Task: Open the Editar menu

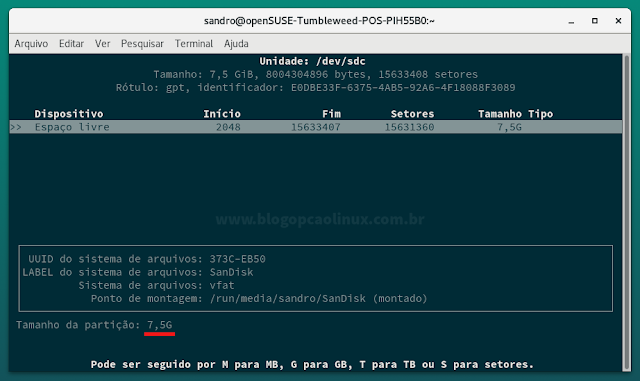Action: (x=71, y=44)
